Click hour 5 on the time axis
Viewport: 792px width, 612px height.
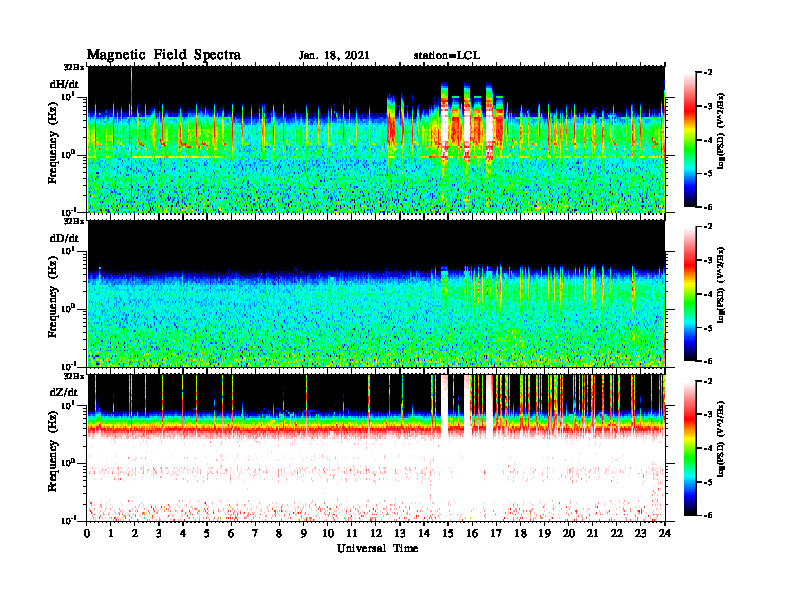[207, 533]
